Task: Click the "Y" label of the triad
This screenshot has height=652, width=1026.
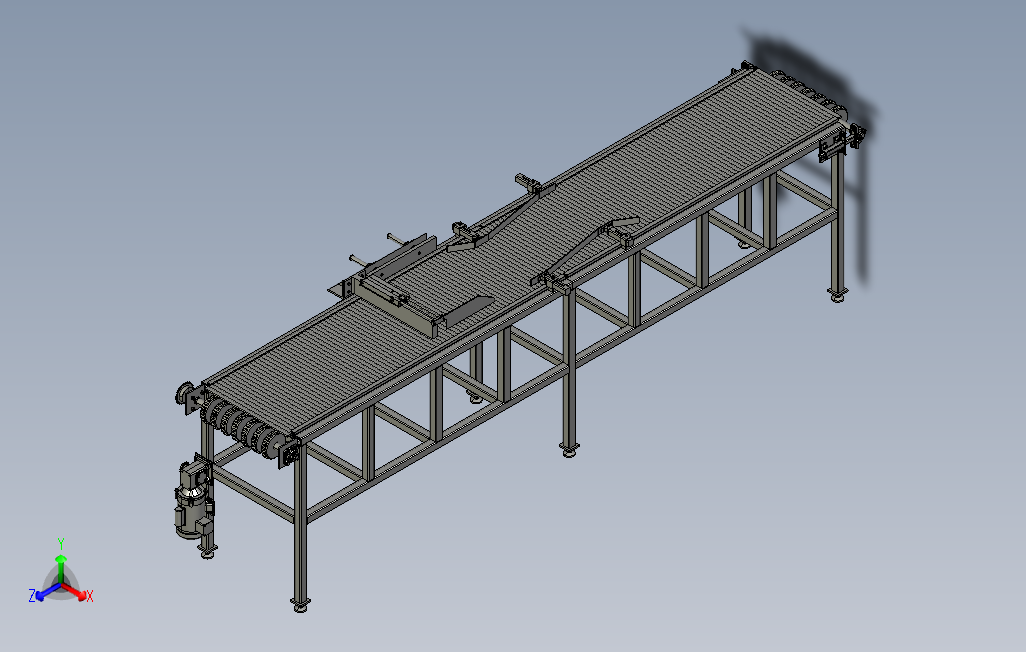Action: point(61,544)
